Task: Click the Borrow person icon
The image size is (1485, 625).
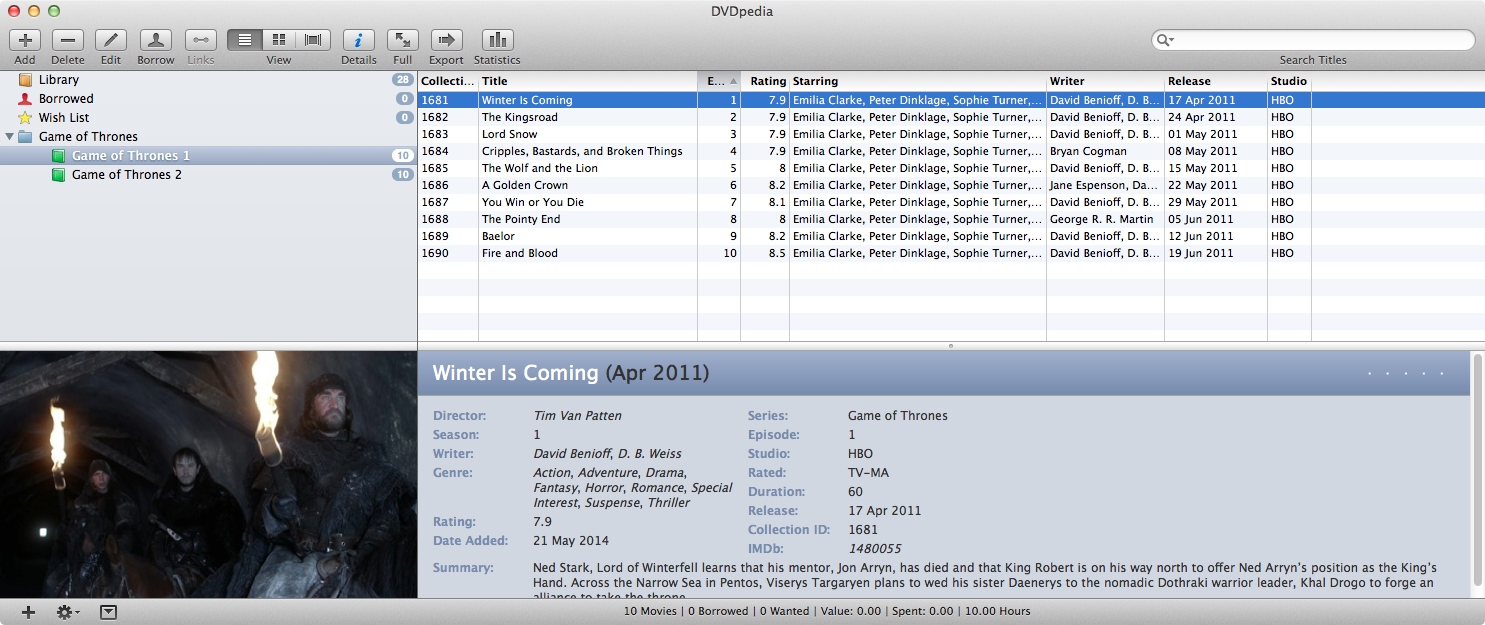Action: click(x=155, y=40)
